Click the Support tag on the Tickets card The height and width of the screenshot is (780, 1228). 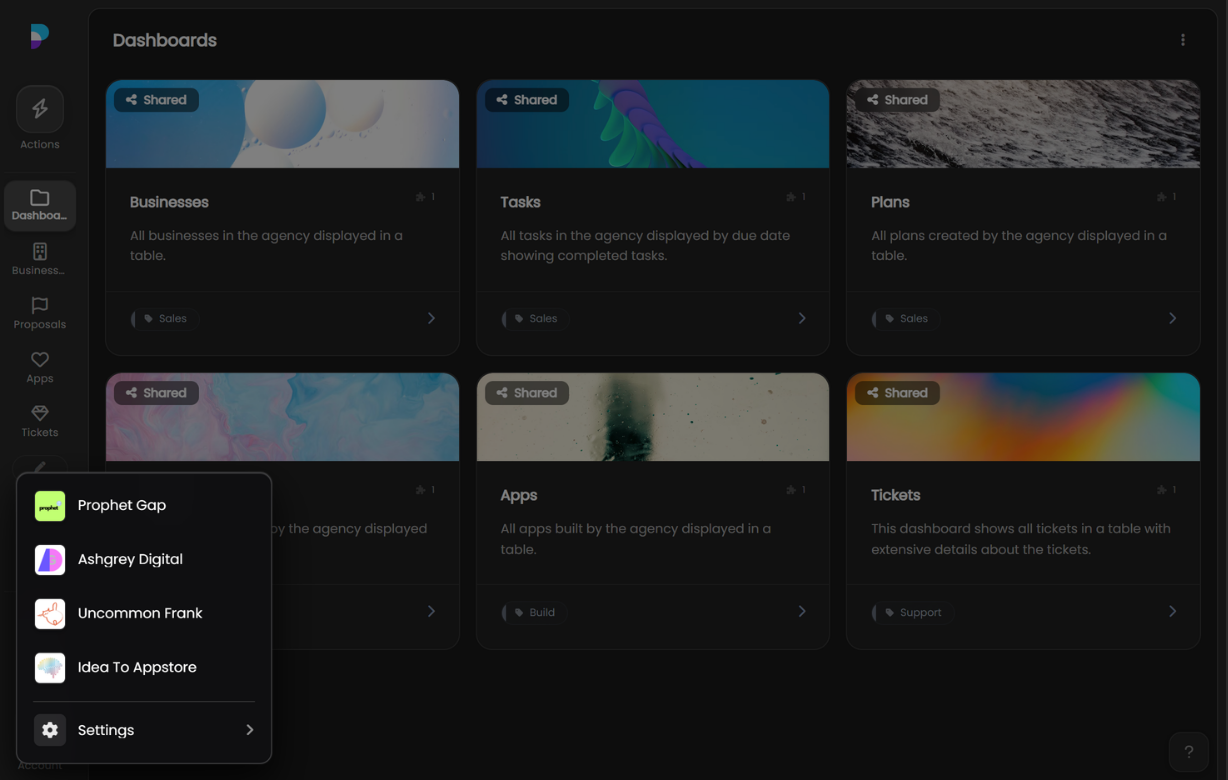pos(912,612)
